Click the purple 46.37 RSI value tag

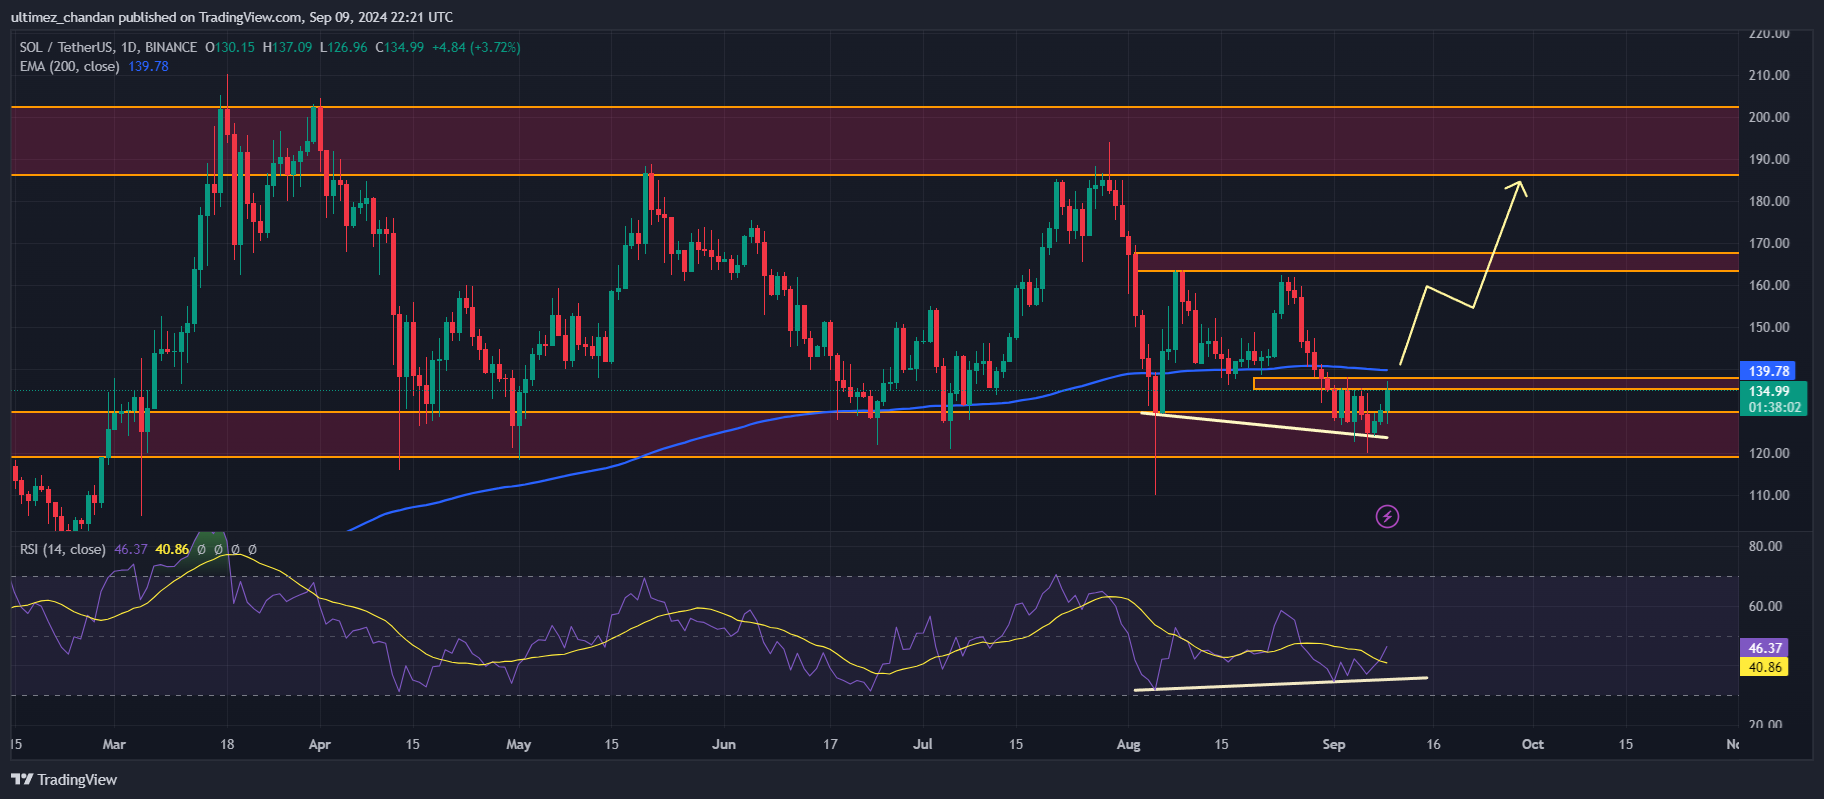[x=1765, y=648]
